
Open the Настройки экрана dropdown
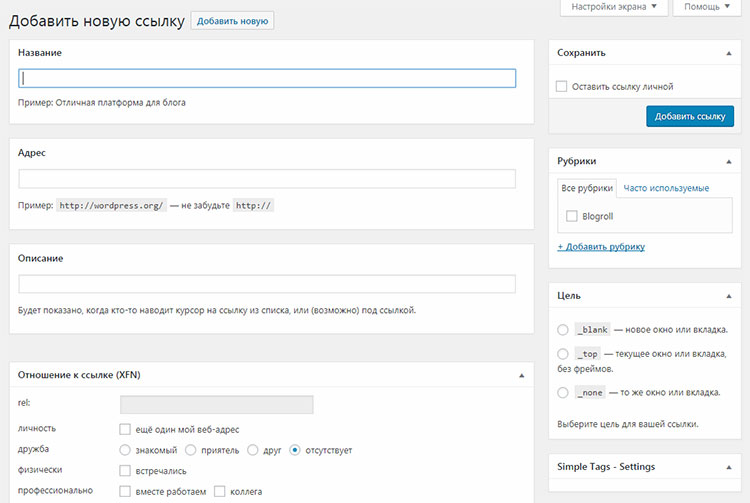point(614,7)
